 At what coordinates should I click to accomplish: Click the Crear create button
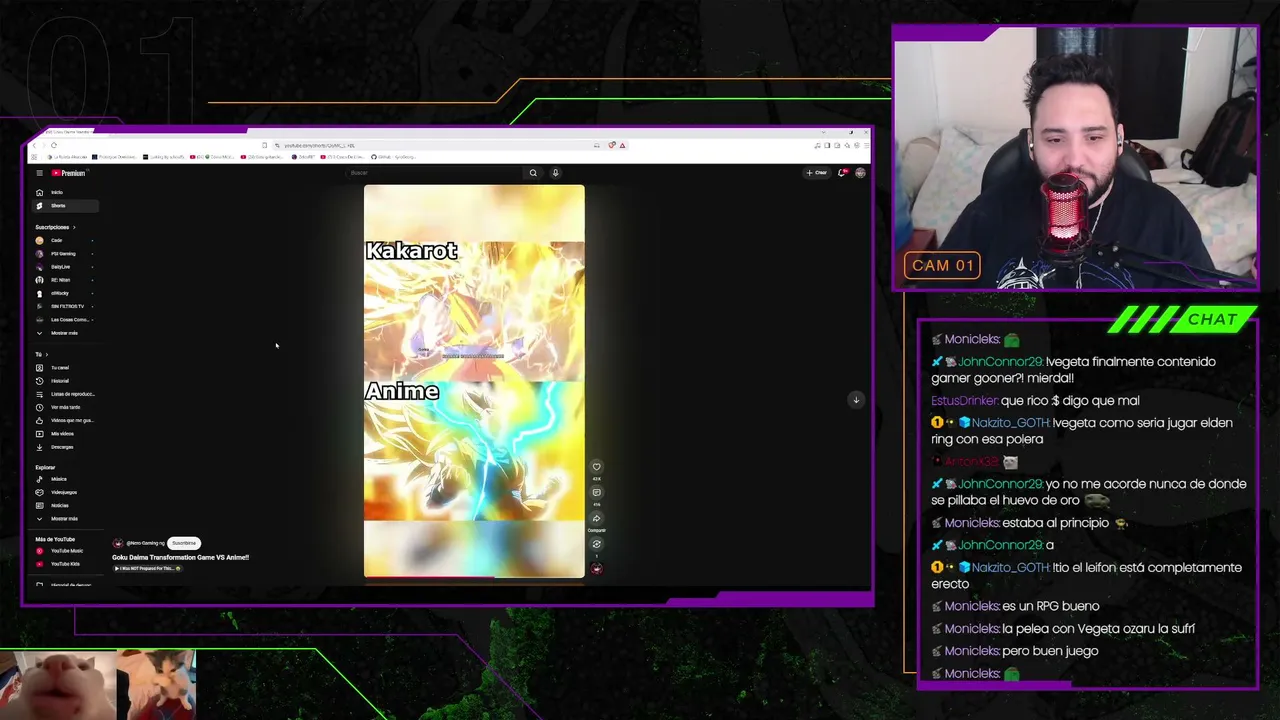click(x=817, y=173)
